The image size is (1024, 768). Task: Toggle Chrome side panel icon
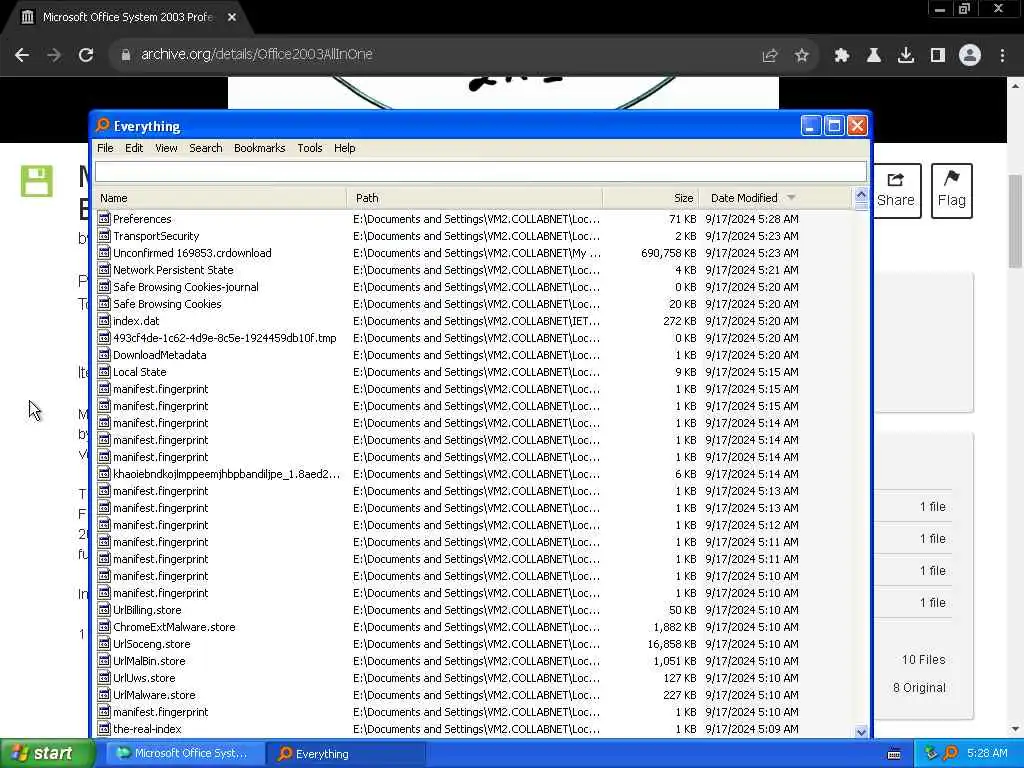938,56
